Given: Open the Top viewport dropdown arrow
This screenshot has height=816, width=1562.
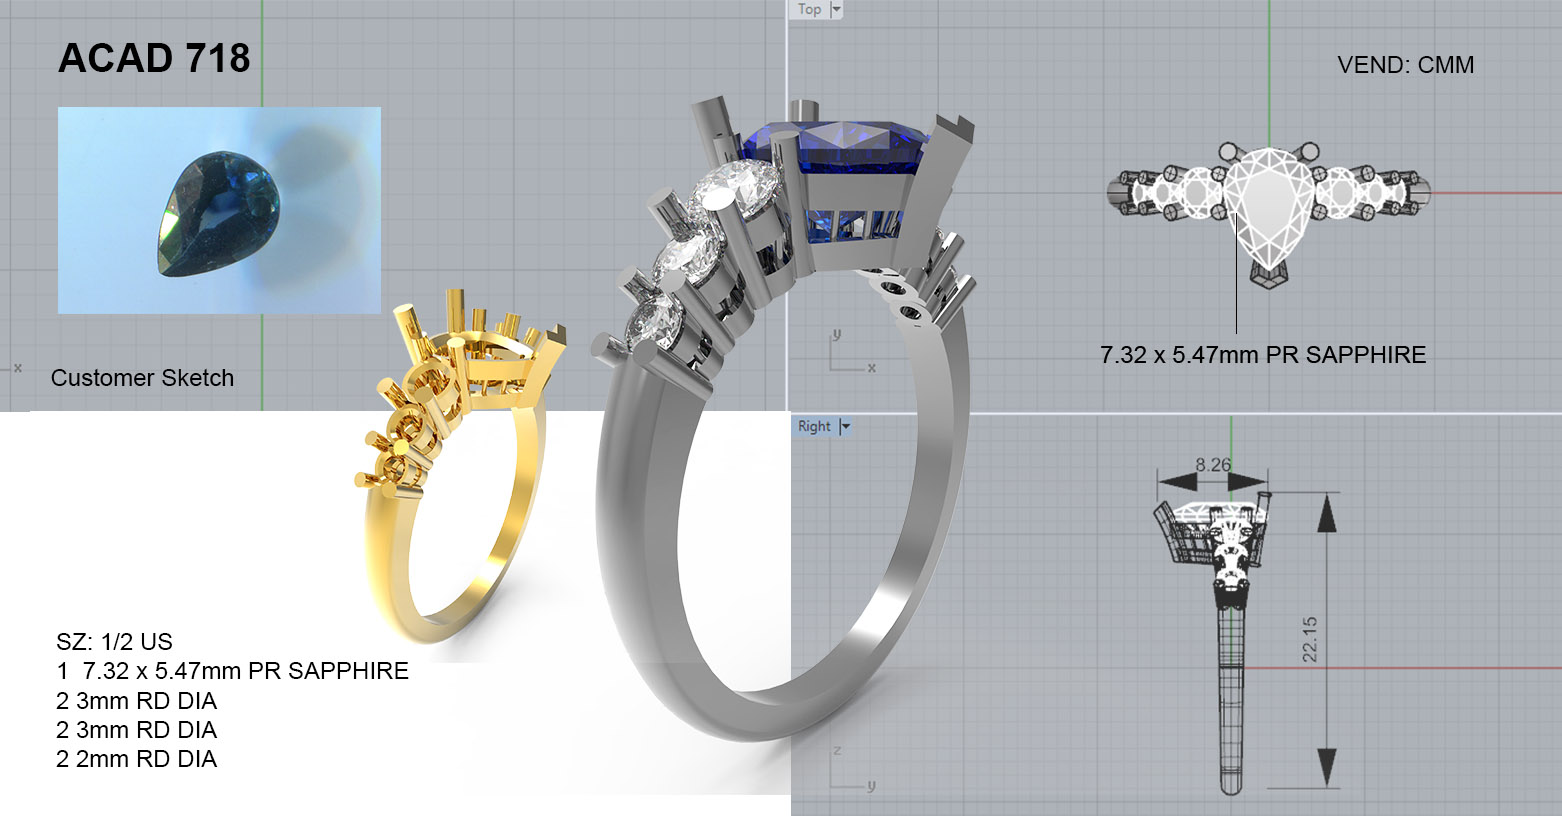Looking at the screenshot, I should [x=837, y=10].
